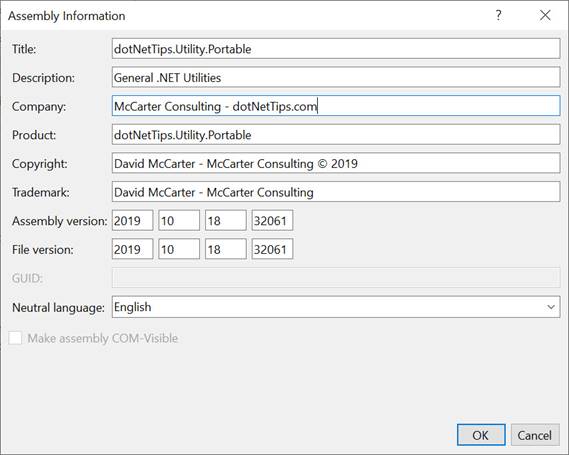Edit the Copyright text field
The width and height of the screenshot is (569, 455).
(x=336, y=163)
